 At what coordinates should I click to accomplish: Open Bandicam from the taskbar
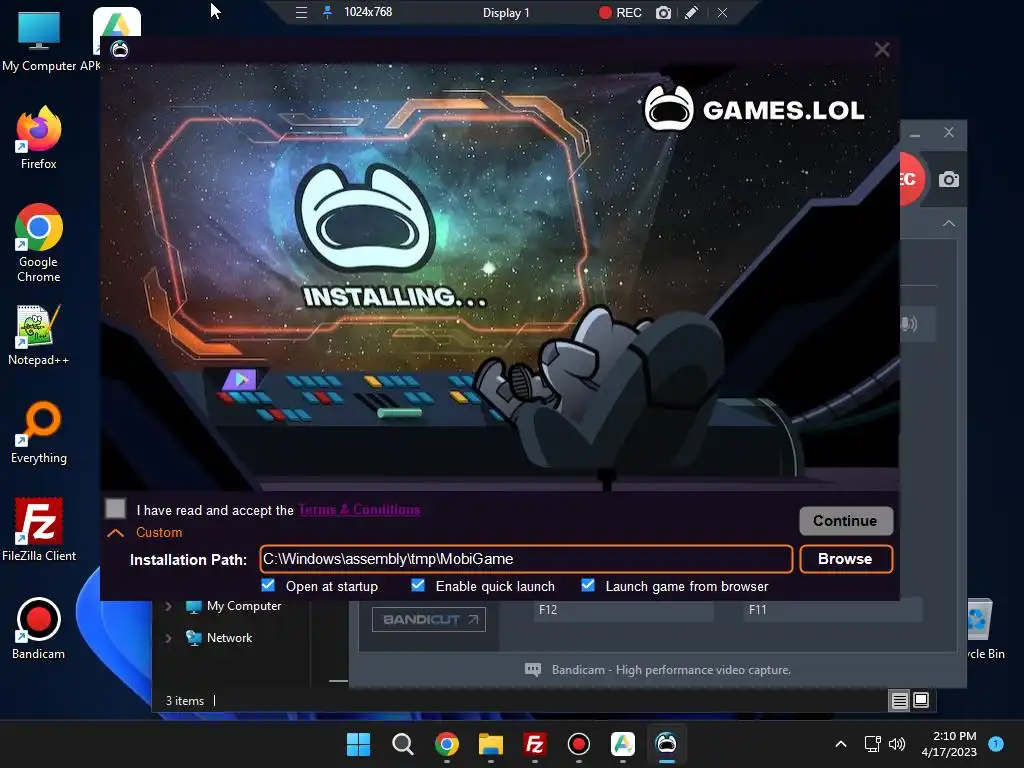(579, 744)
